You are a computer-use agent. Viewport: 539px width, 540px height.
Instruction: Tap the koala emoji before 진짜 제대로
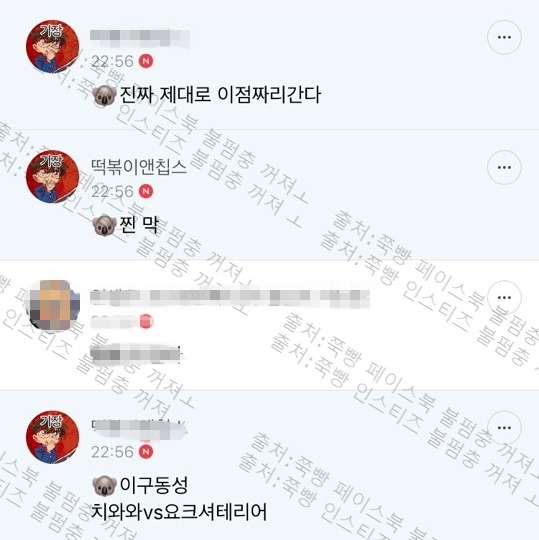tap(104, 96)
